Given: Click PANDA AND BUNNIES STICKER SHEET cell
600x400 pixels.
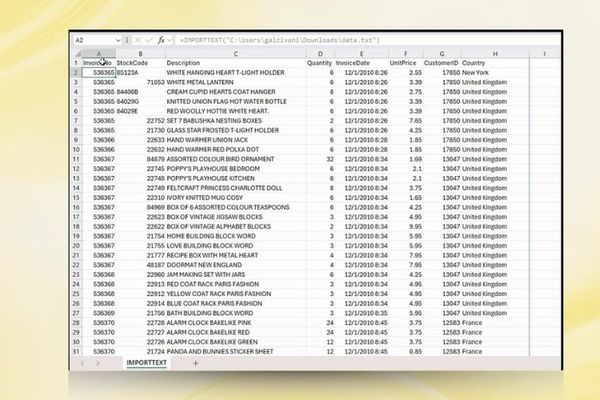Looking at the screenshot, I should 236,351.
